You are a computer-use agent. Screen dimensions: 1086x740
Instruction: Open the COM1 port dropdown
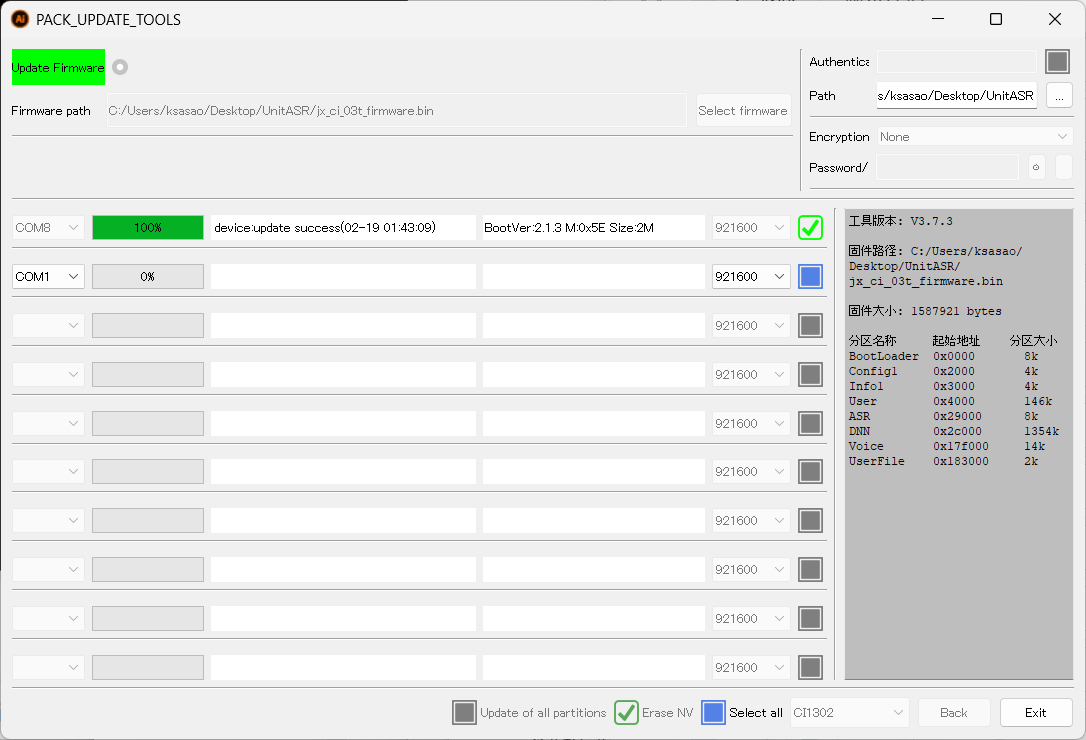48,276
